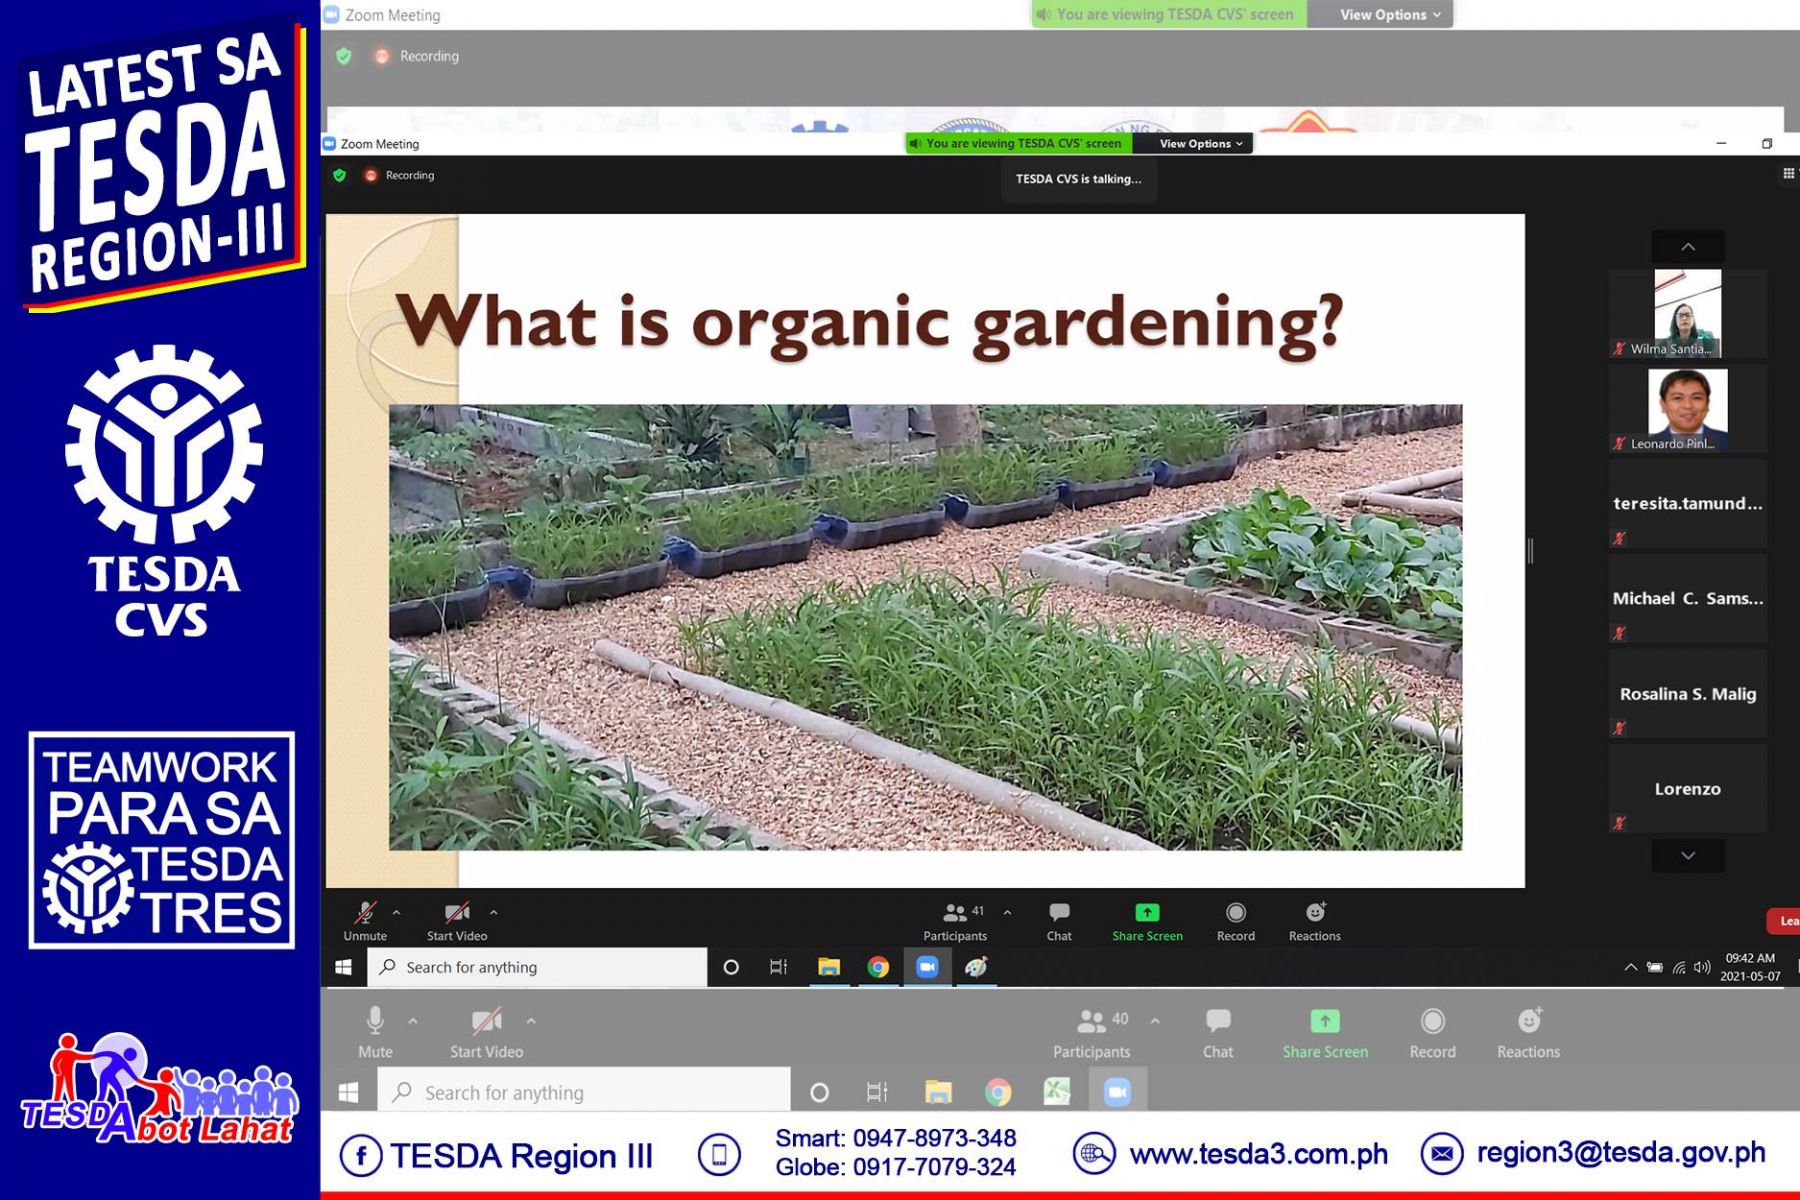Open Participants panel showing 40

pyautogui.click(x=1091, y=1032)
